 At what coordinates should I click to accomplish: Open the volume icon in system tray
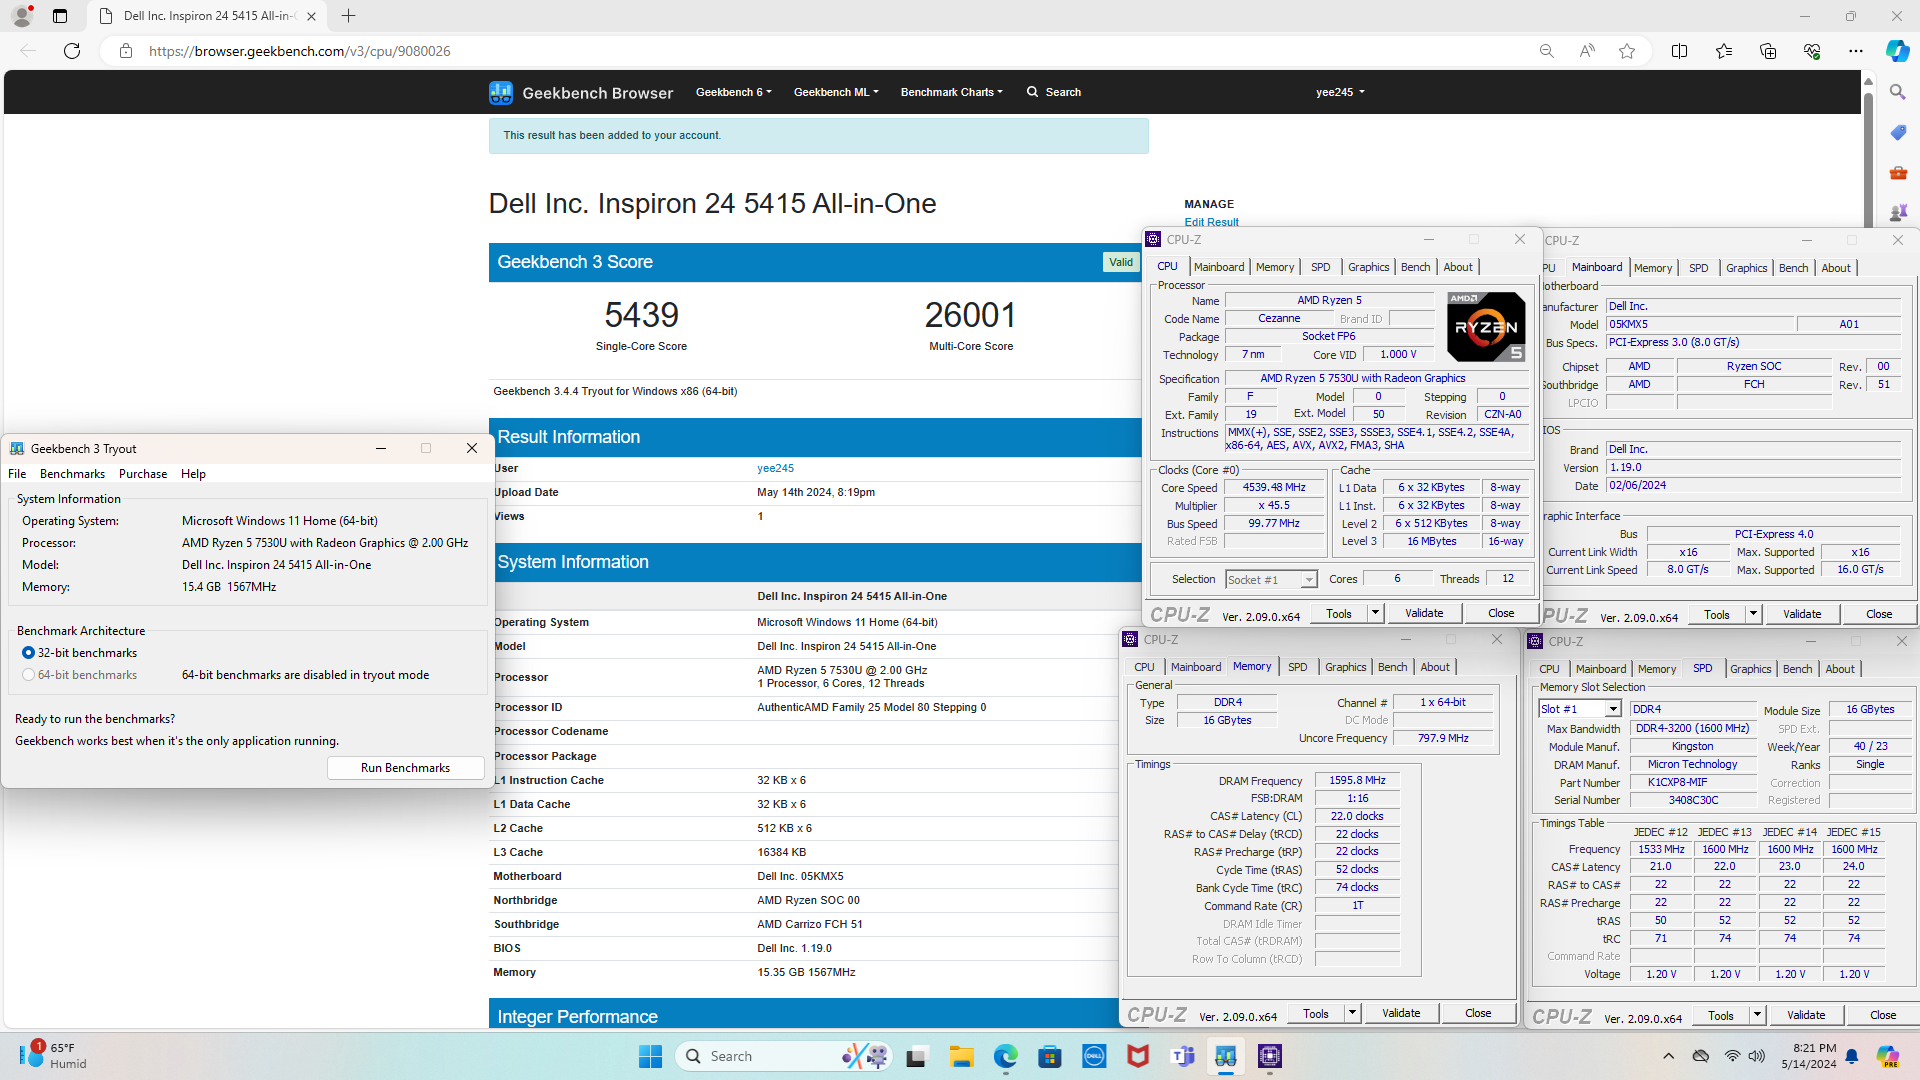[x=1756, y=1056]
